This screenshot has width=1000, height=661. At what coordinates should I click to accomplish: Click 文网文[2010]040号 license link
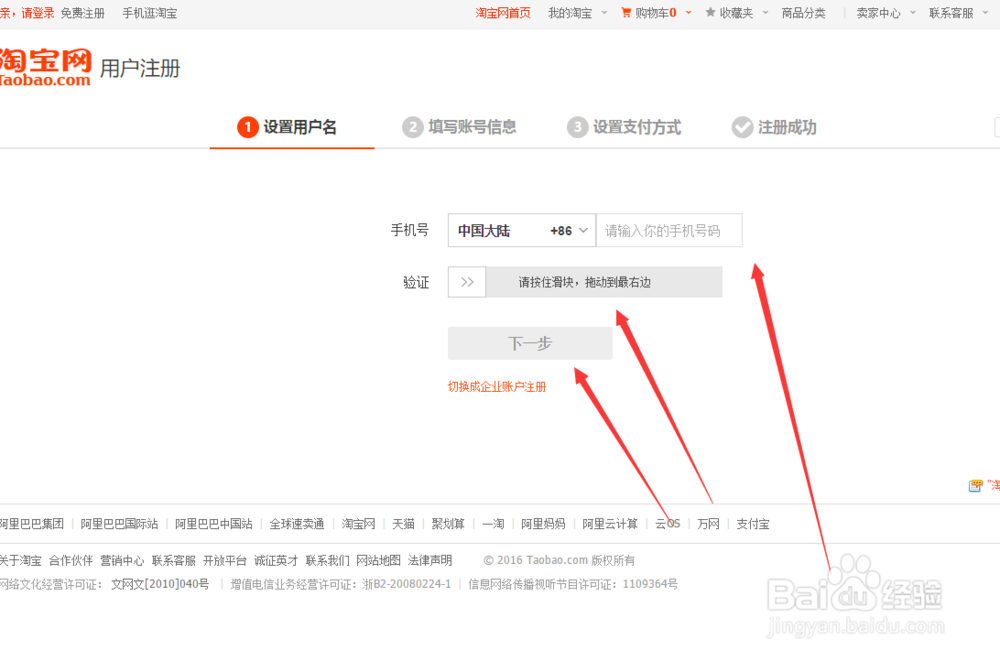[x=160, y=584]
